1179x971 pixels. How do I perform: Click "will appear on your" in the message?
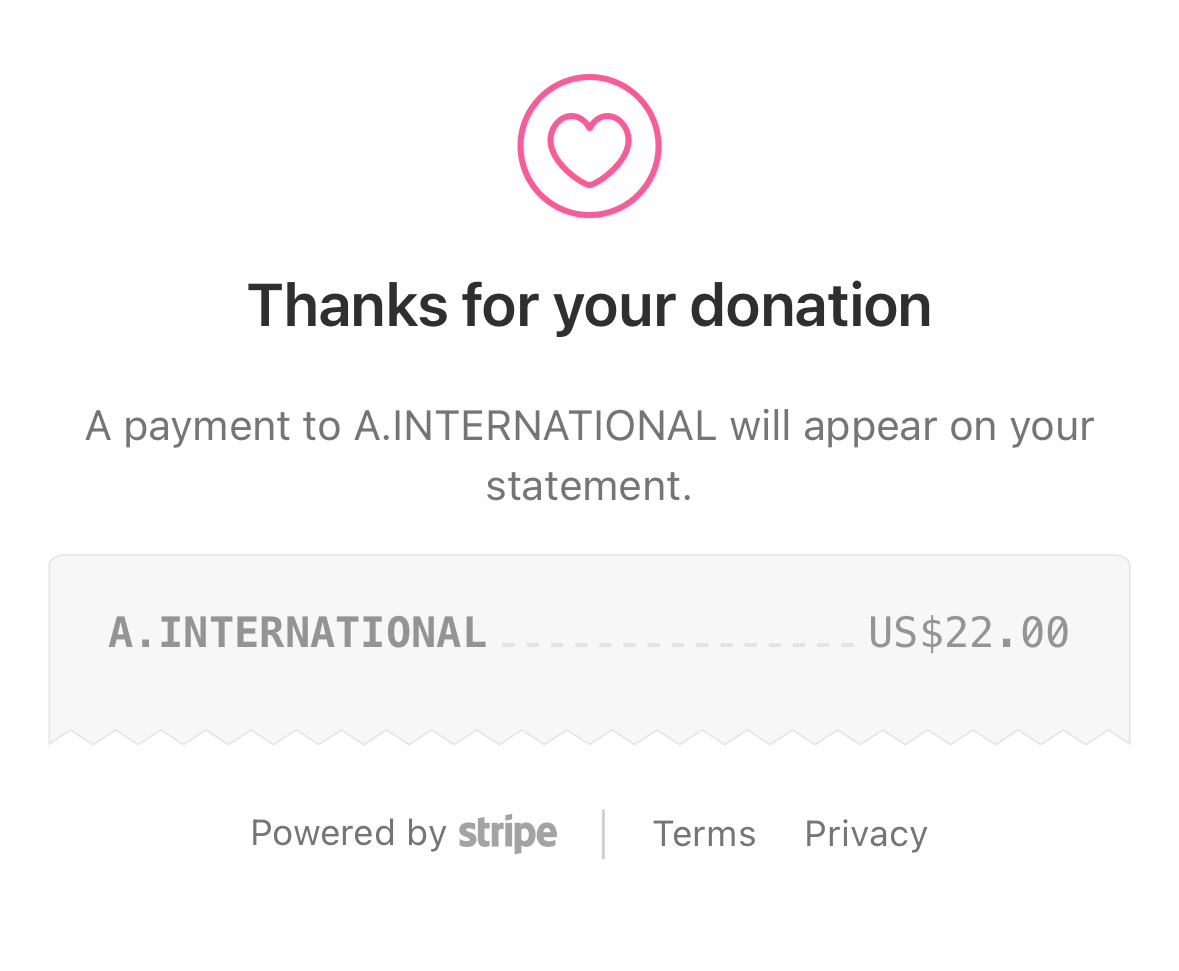tap(912, 426)
